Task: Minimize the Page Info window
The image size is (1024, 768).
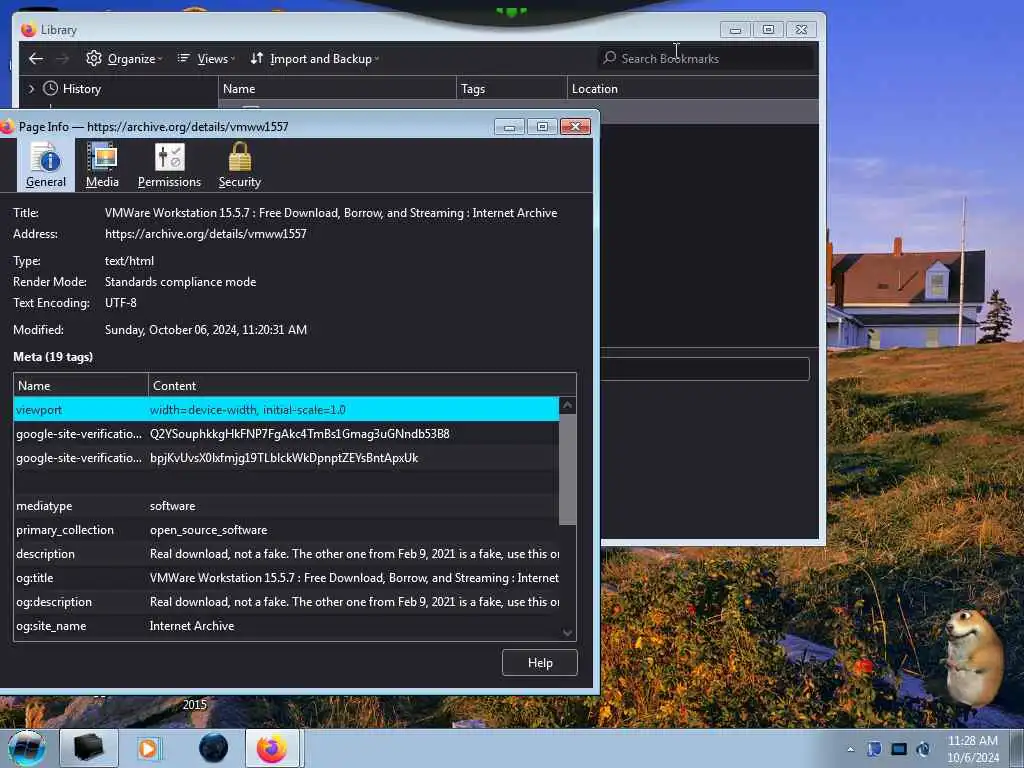Action: click(509, 127)
